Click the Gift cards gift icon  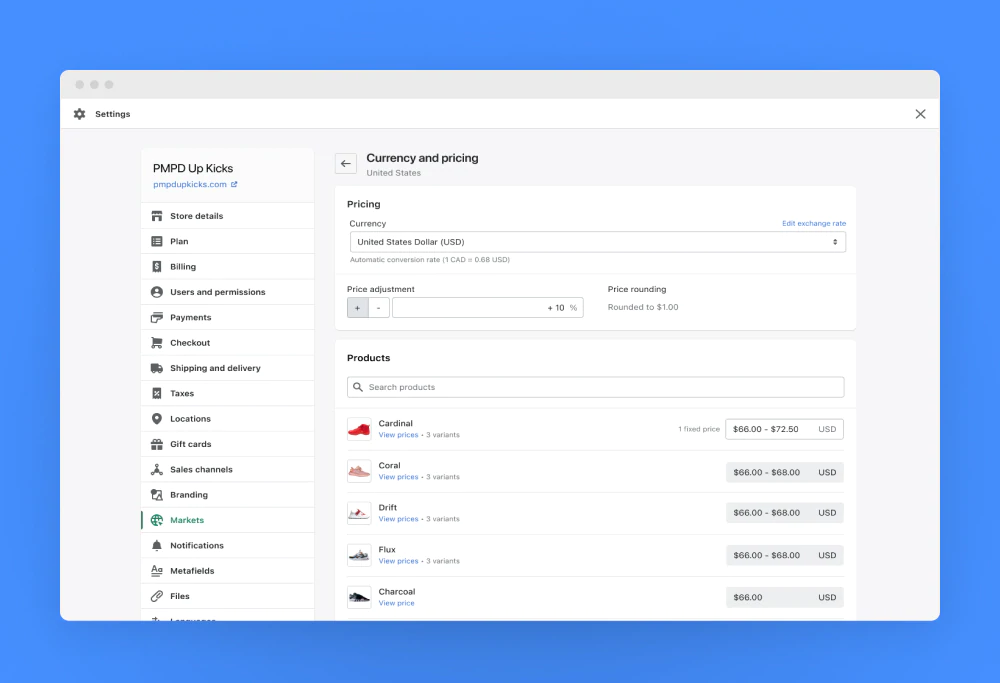click(157, 444)
